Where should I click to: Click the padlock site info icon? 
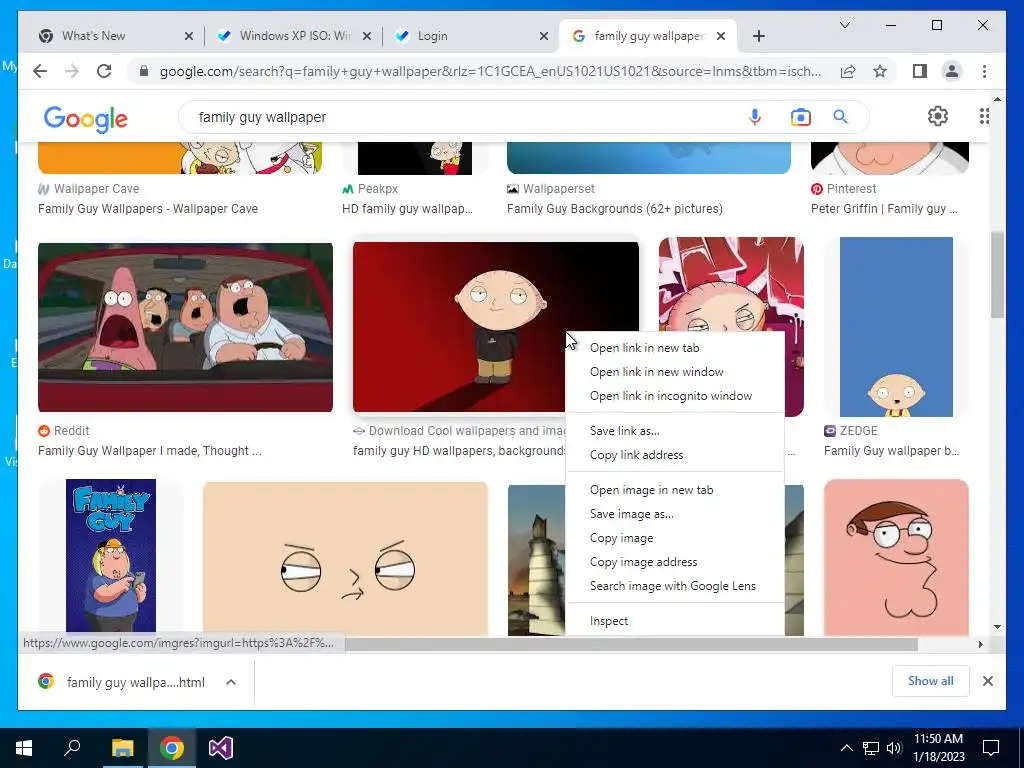coord(144,71)
